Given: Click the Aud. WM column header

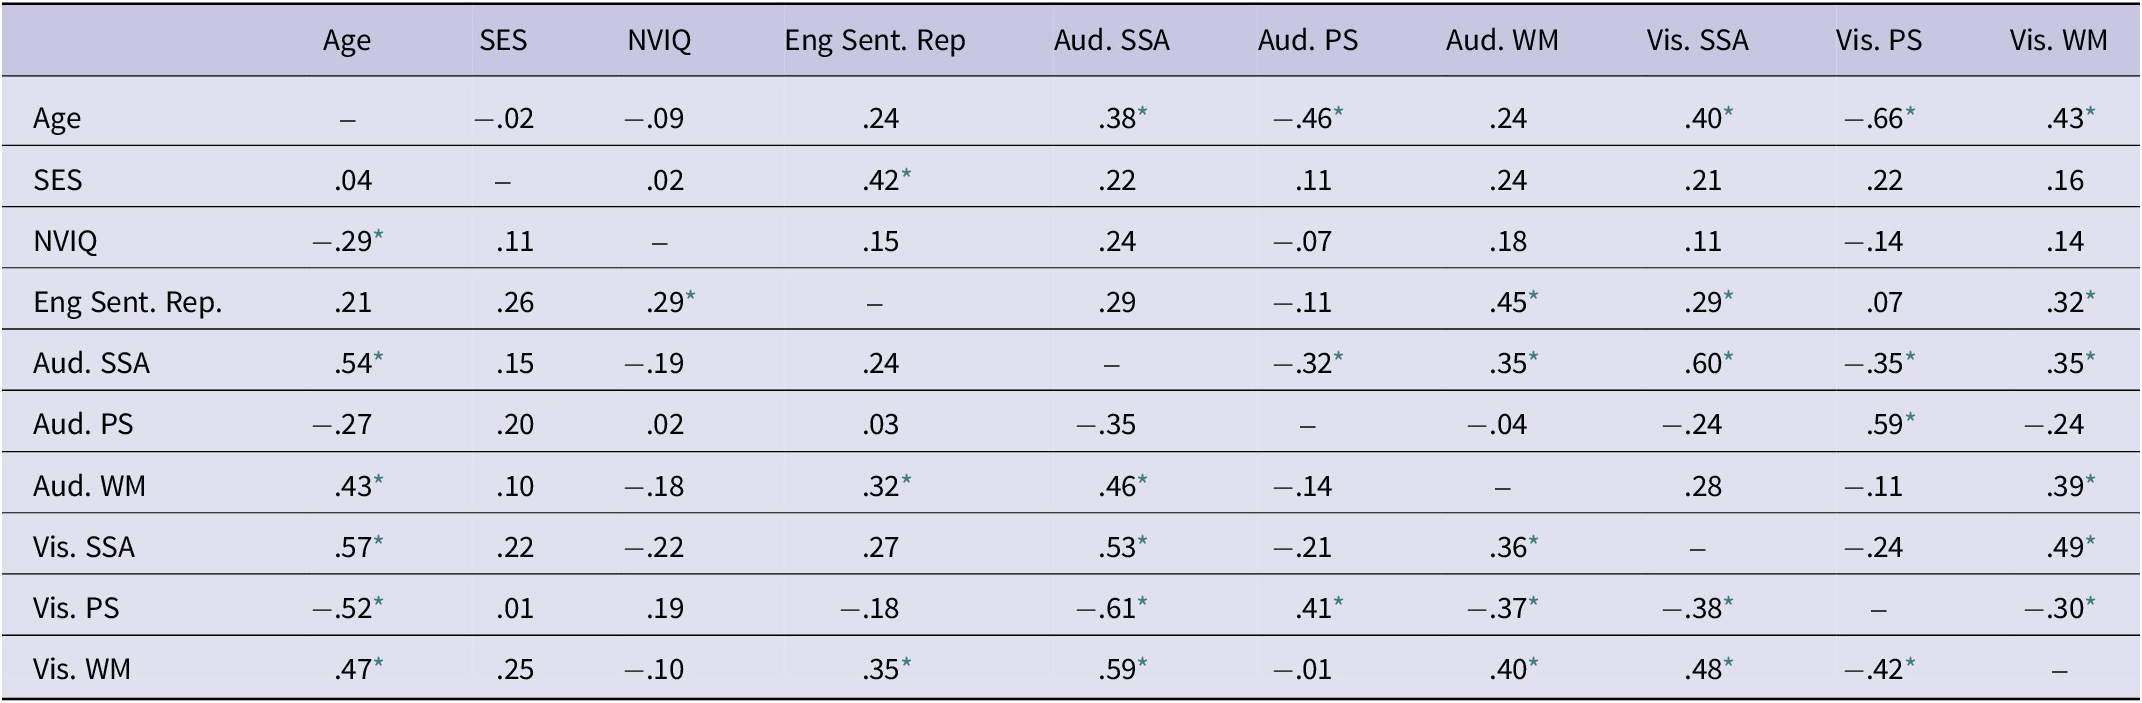Looking at the screenshot, I should [1502, 40].
